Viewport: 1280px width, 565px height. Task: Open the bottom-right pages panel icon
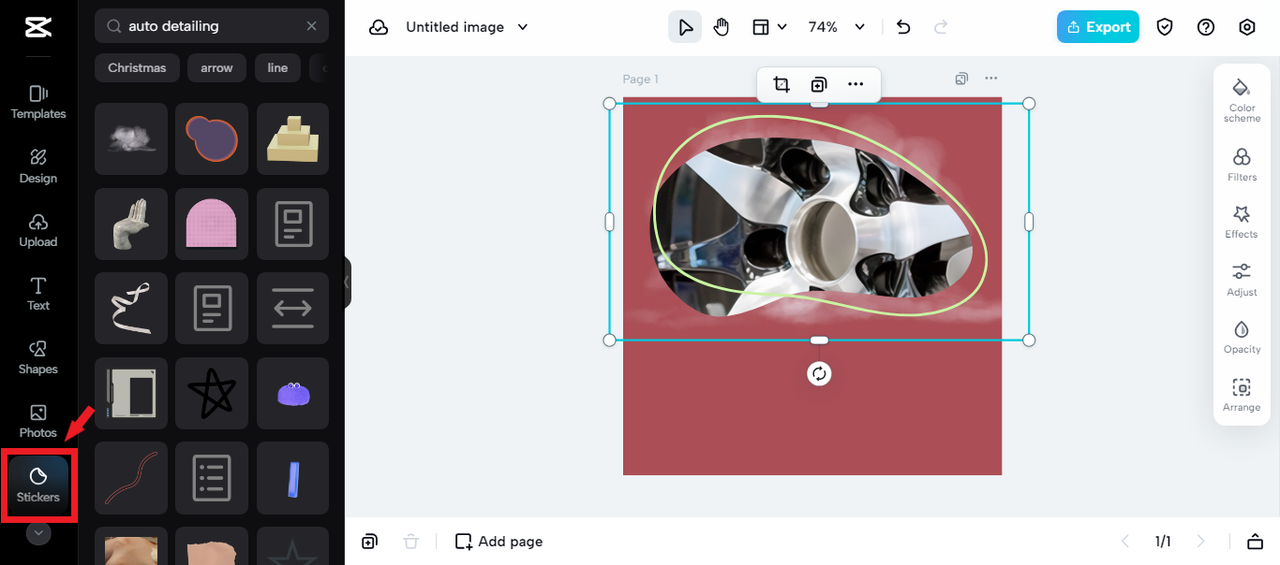(x=1255, y=541)
